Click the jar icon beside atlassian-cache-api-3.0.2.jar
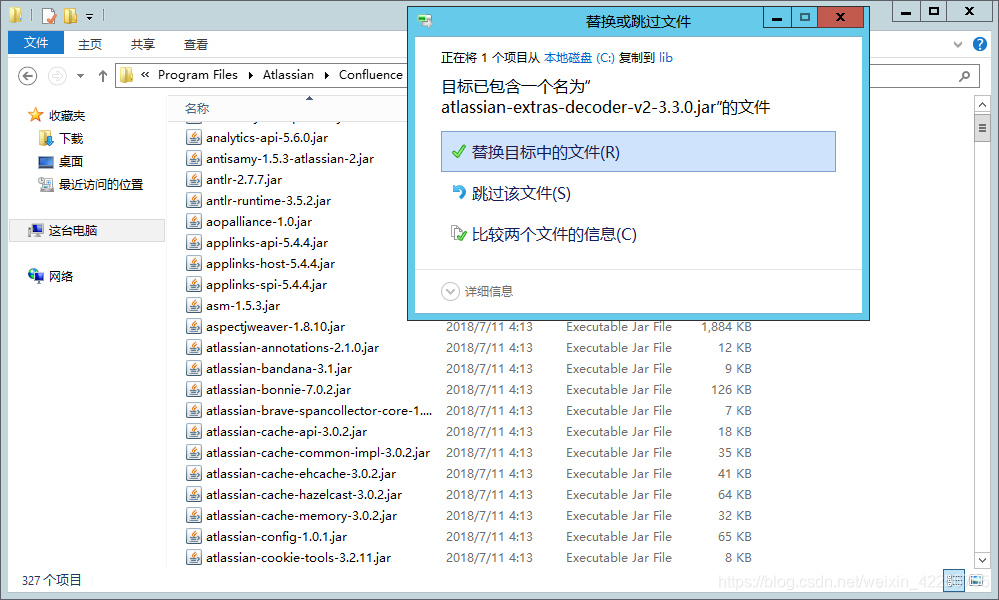This screenshot has width=999, height=600. 194,432
